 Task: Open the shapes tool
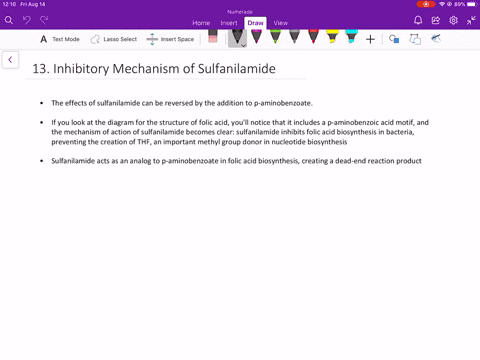click(394, 39)
